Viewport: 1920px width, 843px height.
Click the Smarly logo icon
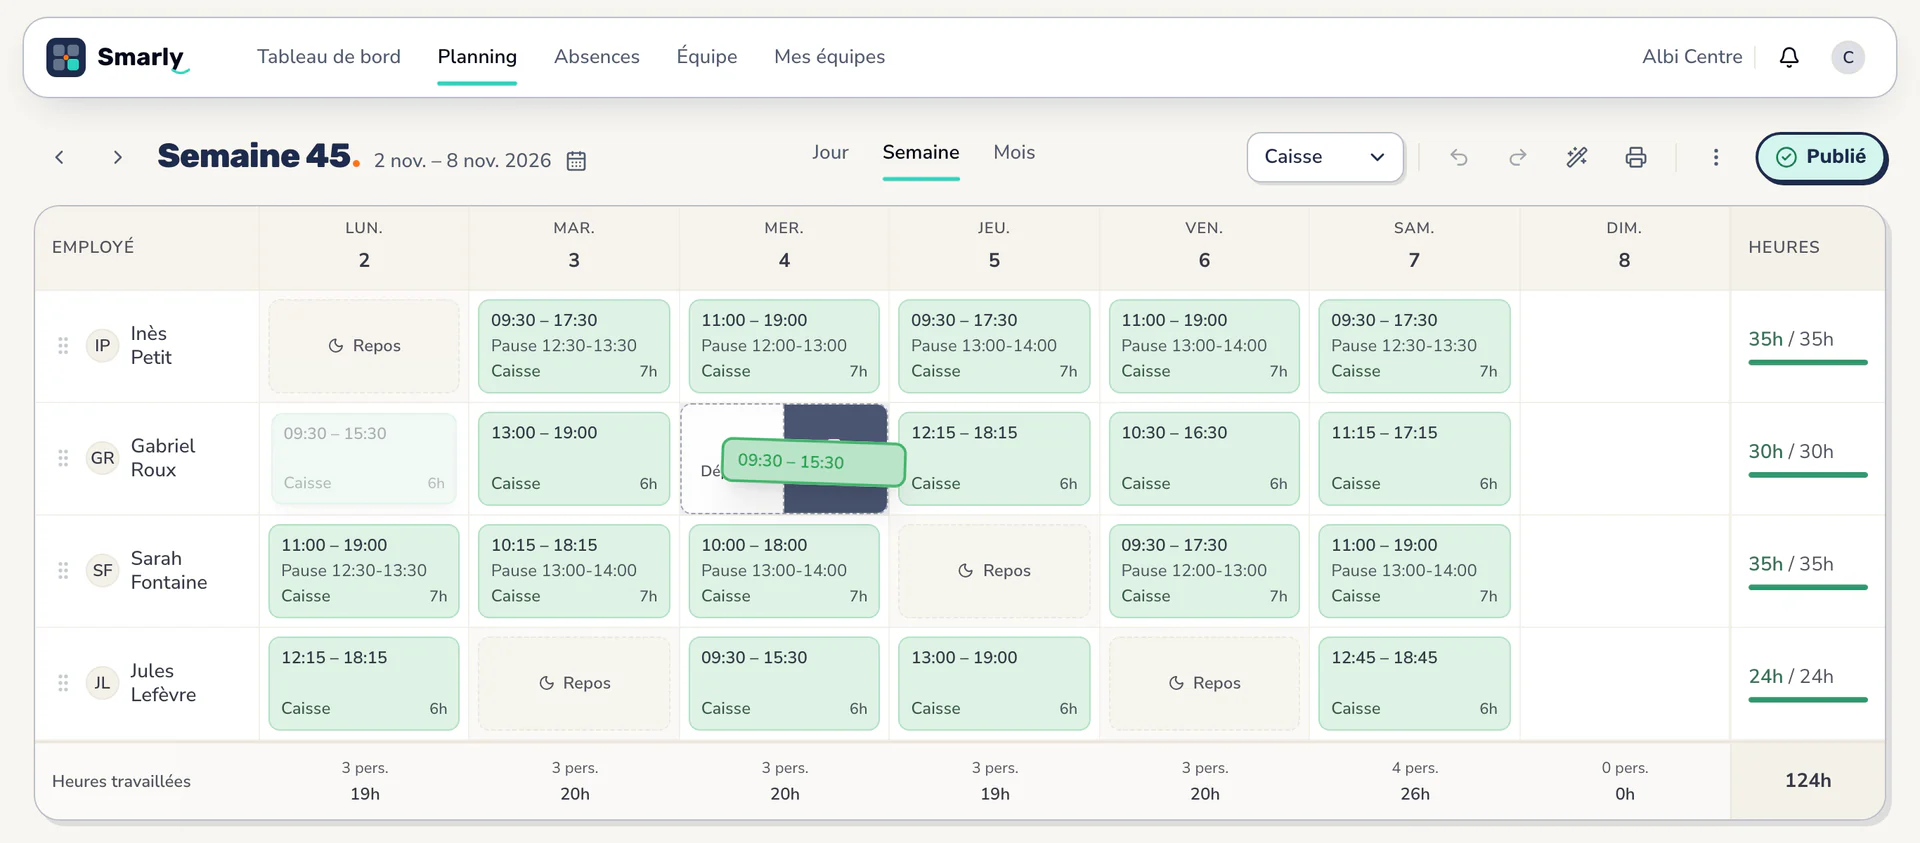coord(66,57)
